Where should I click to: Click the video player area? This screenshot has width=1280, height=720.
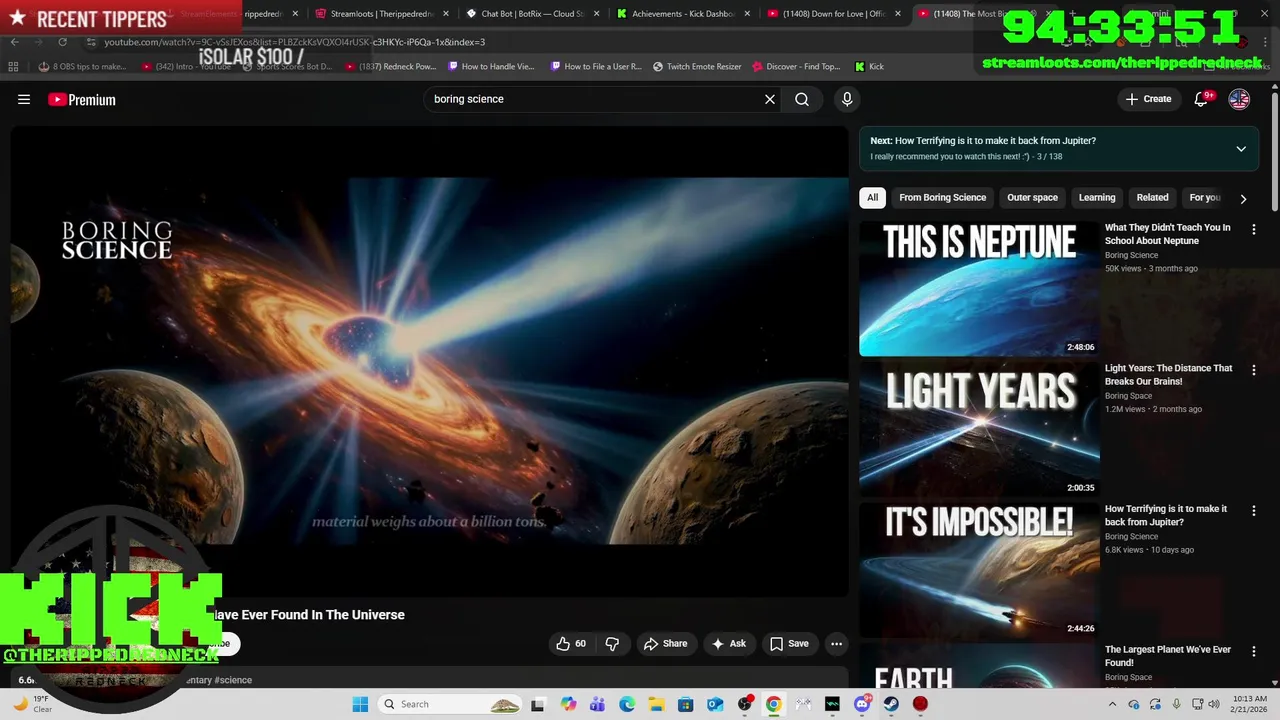[x=430, y=361]
